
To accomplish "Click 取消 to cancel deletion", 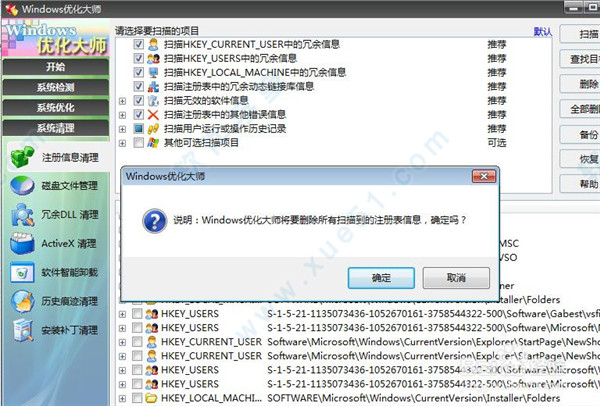I will 455,277.
